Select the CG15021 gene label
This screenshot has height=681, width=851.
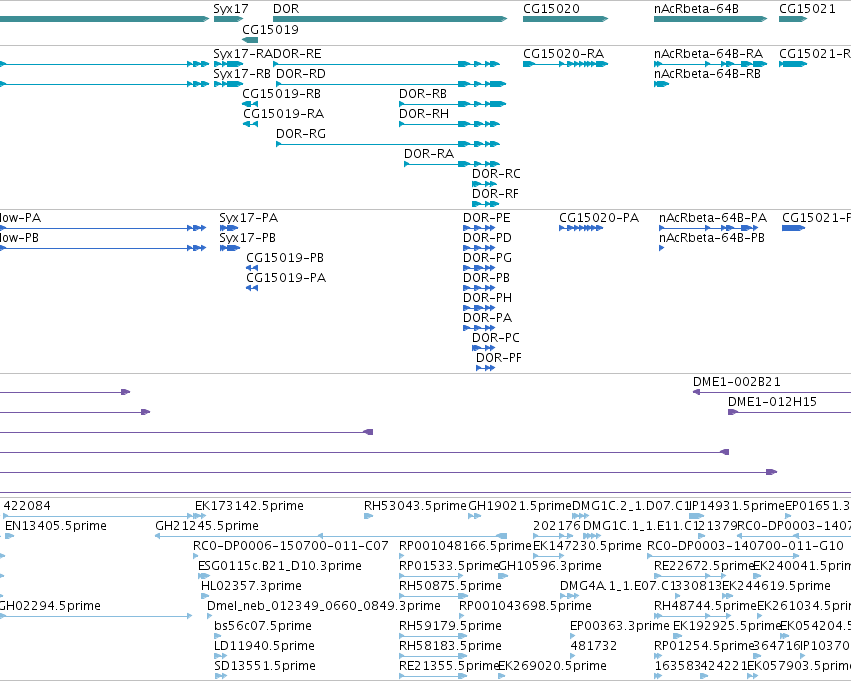coord(807,9)
